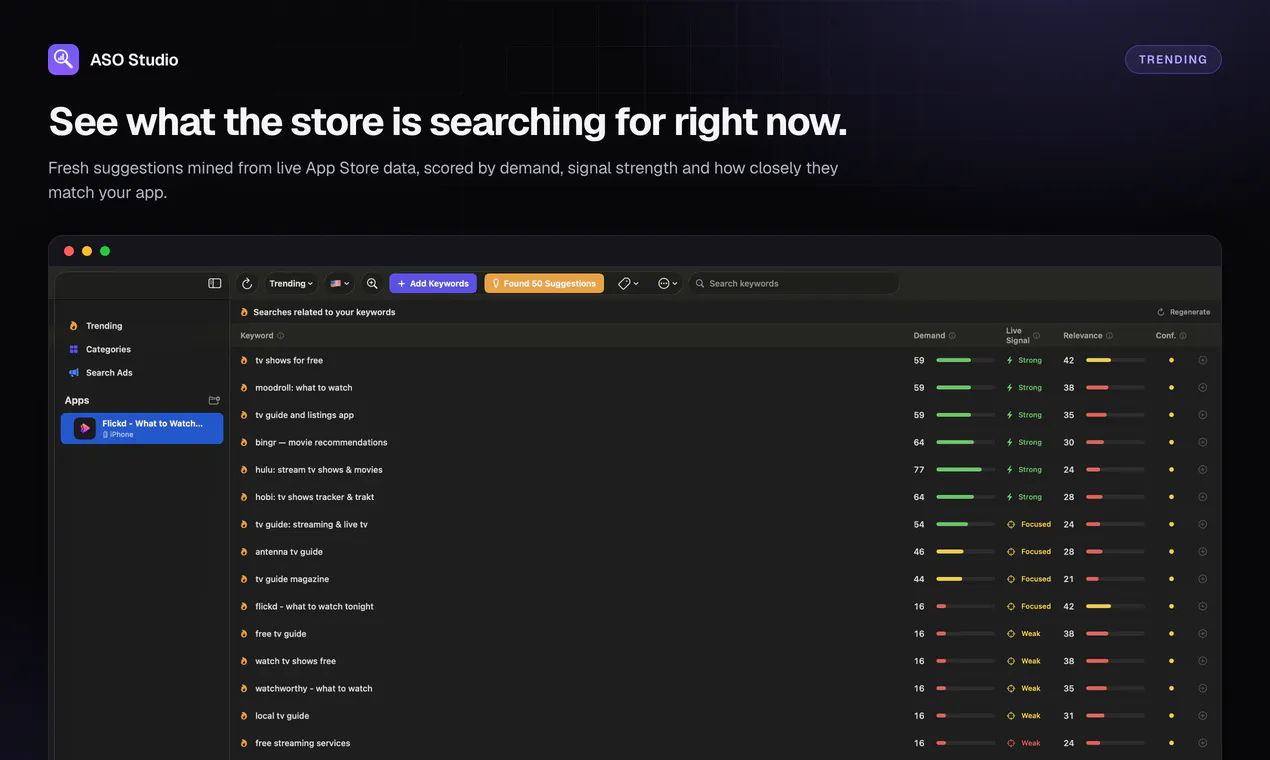The height and width of the screenshot is (760, 1270).
Task: Click the 'tv guide magazine' keyword
Action: [x=292, y=579]
